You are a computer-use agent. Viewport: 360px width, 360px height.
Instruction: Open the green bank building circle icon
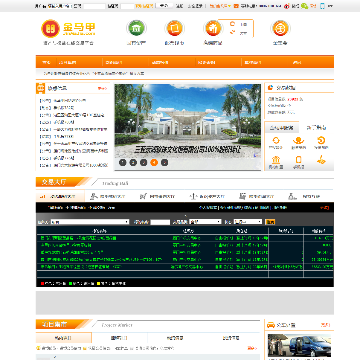click(x=136, y=28)
